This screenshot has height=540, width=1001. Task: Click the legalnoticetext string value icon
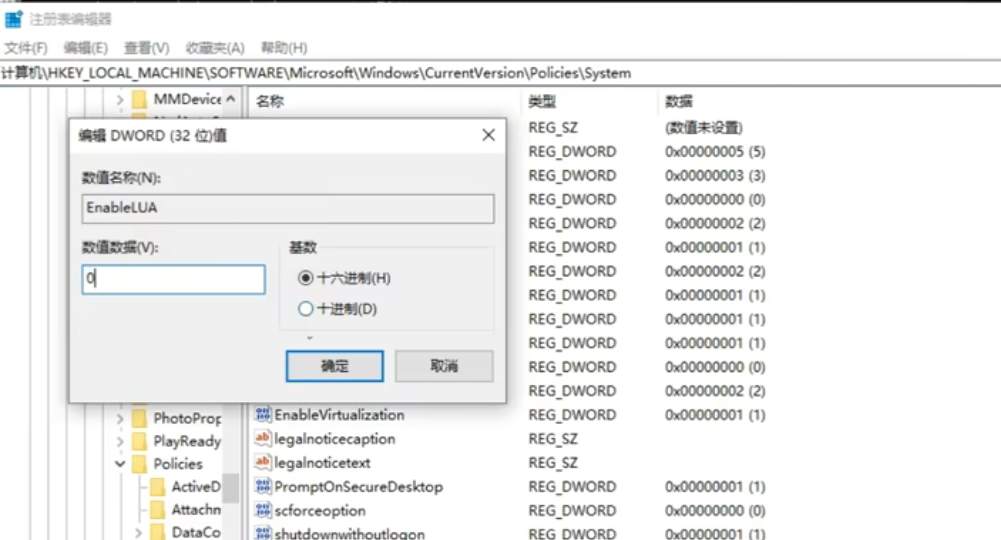tap(263, 463)
